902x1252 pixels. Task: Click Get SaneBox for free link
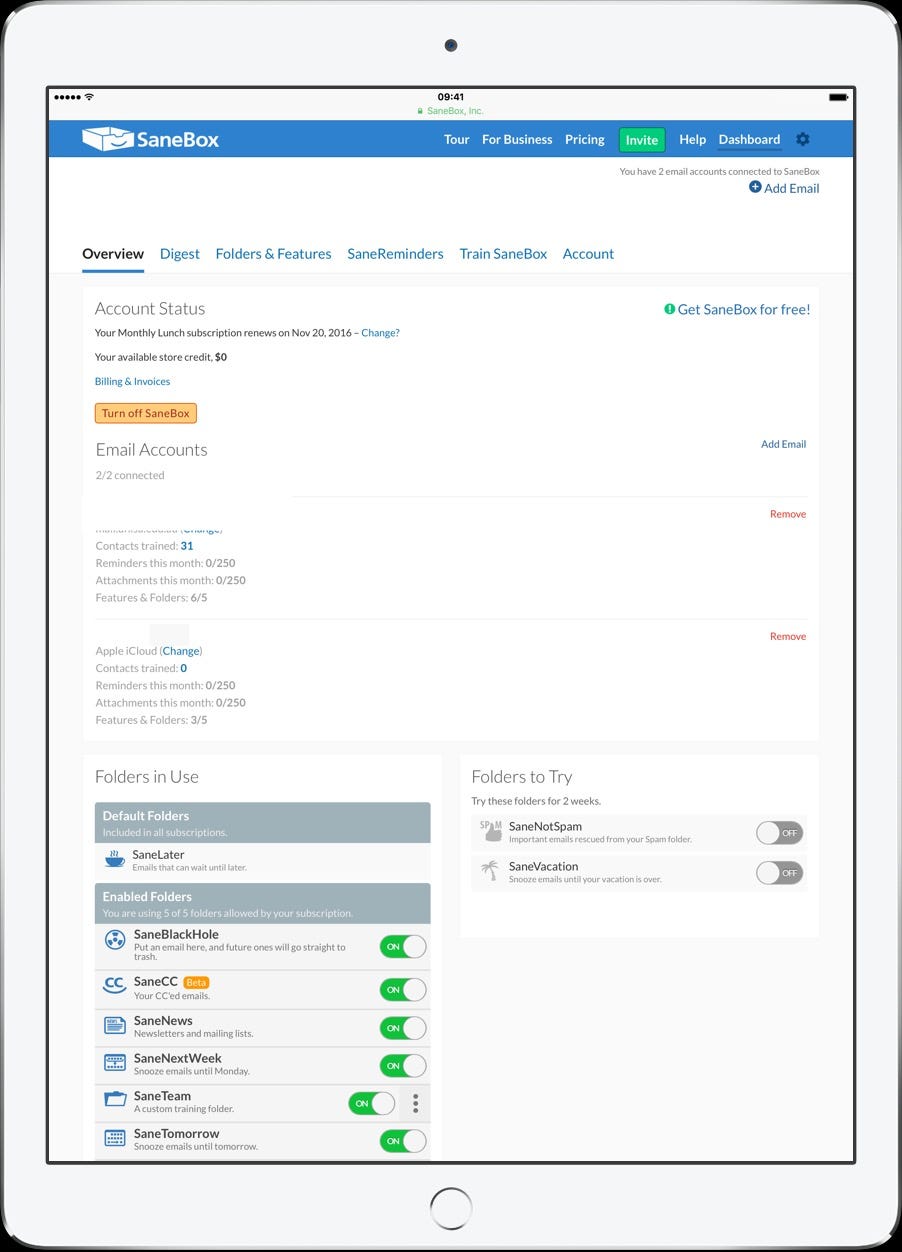[x=737, y=309]
